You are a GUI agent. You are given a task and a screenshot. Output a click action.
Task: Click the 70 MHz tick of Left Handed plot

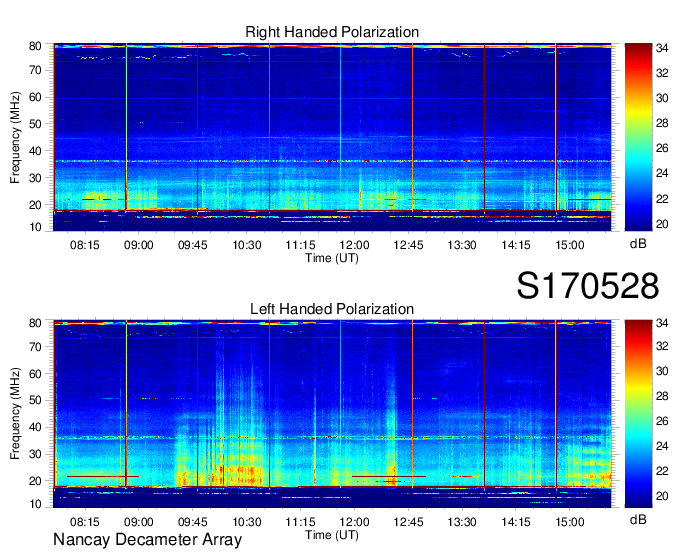click(35, 347)
